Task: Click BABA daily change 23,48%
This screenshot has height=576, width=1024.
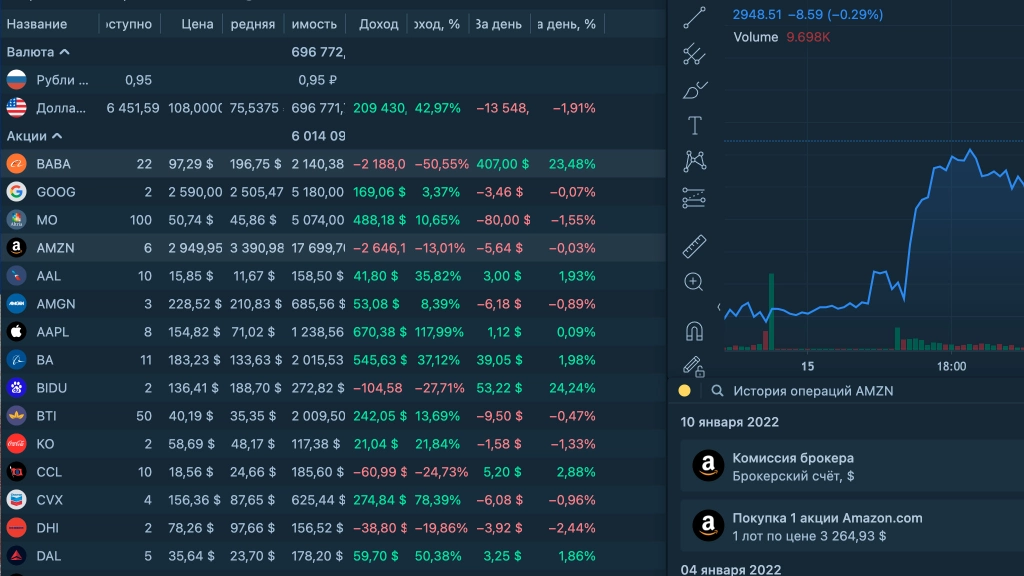Action: tap(571, 164)
